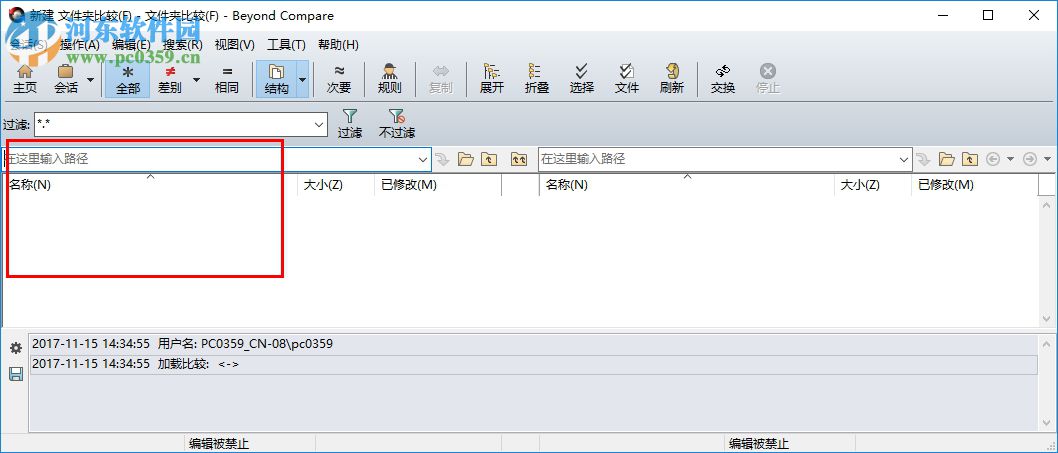Click the right pane forward navigation arrow
This screenshot has width=1058, height=453.
click(x=1030, y=159)
